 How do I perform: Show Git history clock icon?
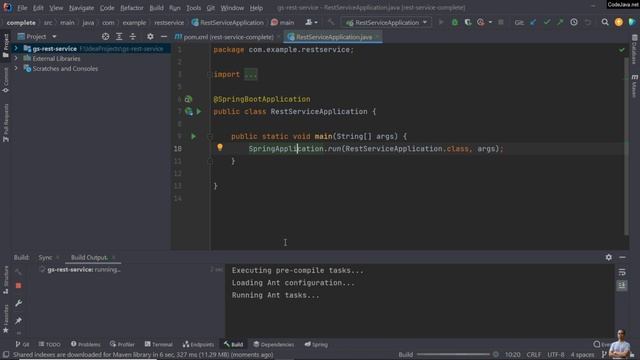point(574,22)
